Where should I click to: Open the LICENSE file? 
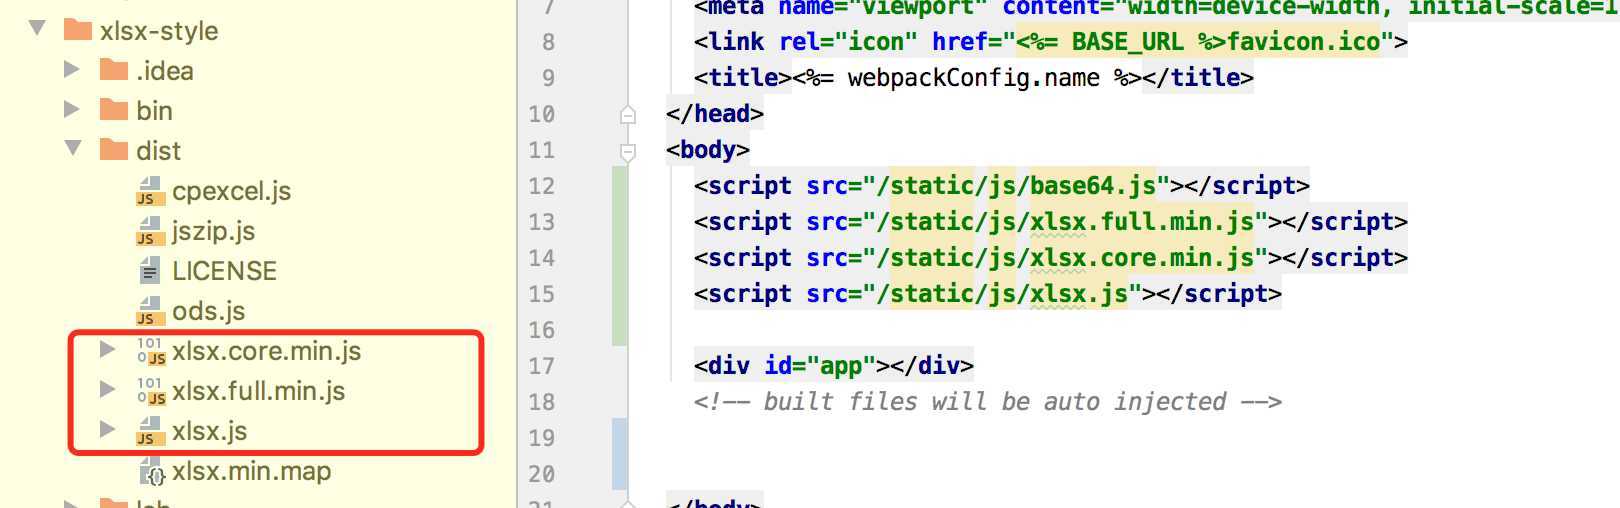[224, 271]
